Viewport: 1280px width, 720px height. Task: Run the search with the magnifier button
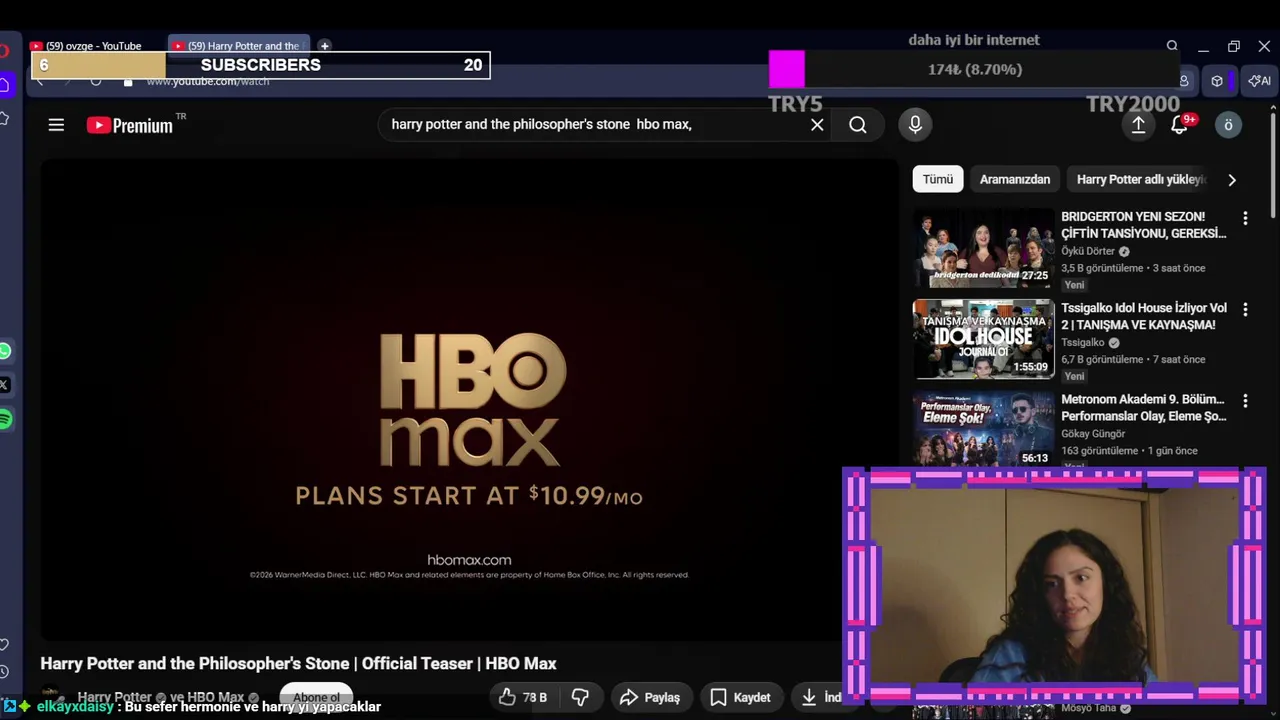[858, 125]
